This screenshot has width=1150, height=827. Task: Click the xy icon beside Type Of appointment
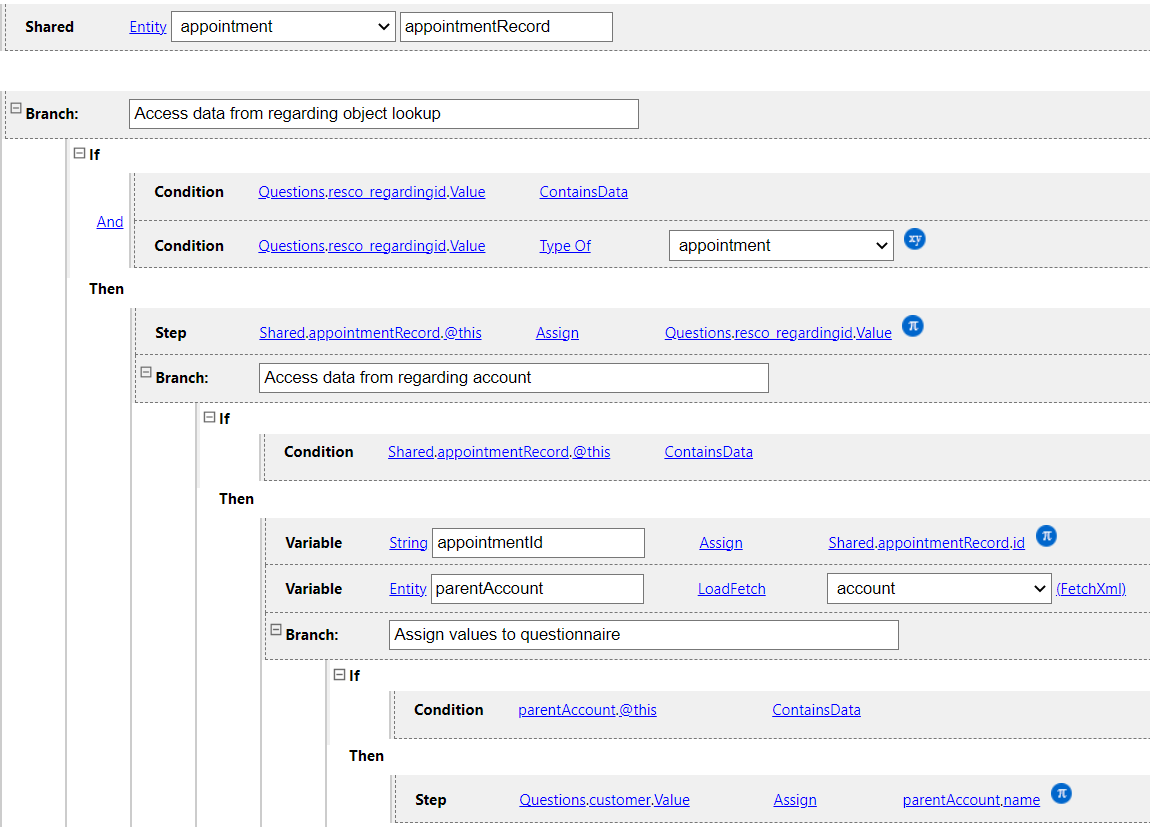tap(914, 240)
